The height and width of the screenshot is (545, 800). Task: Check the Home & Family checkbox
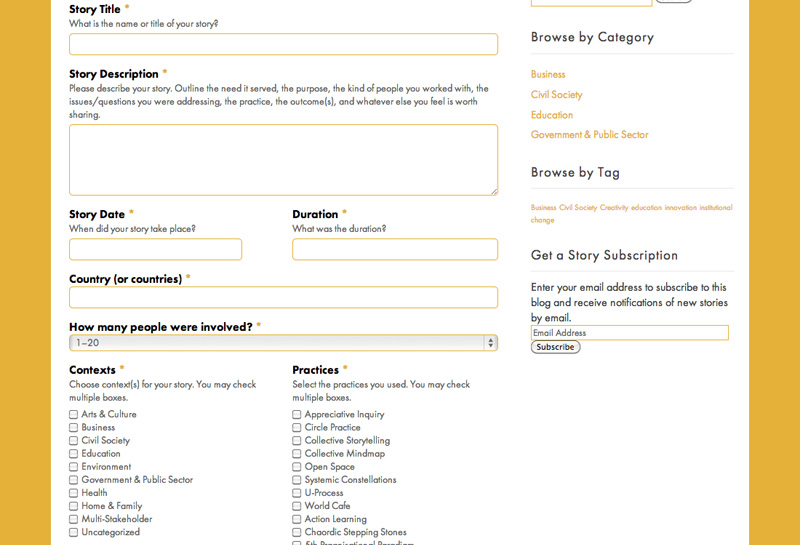tap(73, 506)
